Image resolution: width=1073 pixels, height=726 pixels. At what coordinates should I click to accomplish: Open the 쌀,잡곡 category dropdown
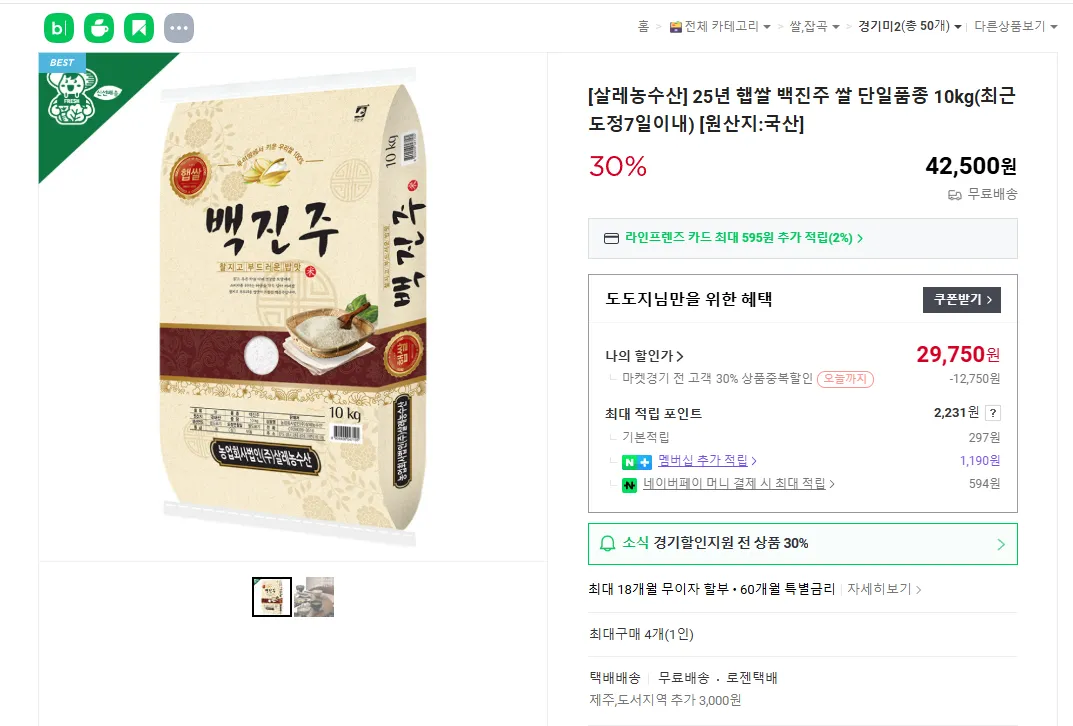813,26
